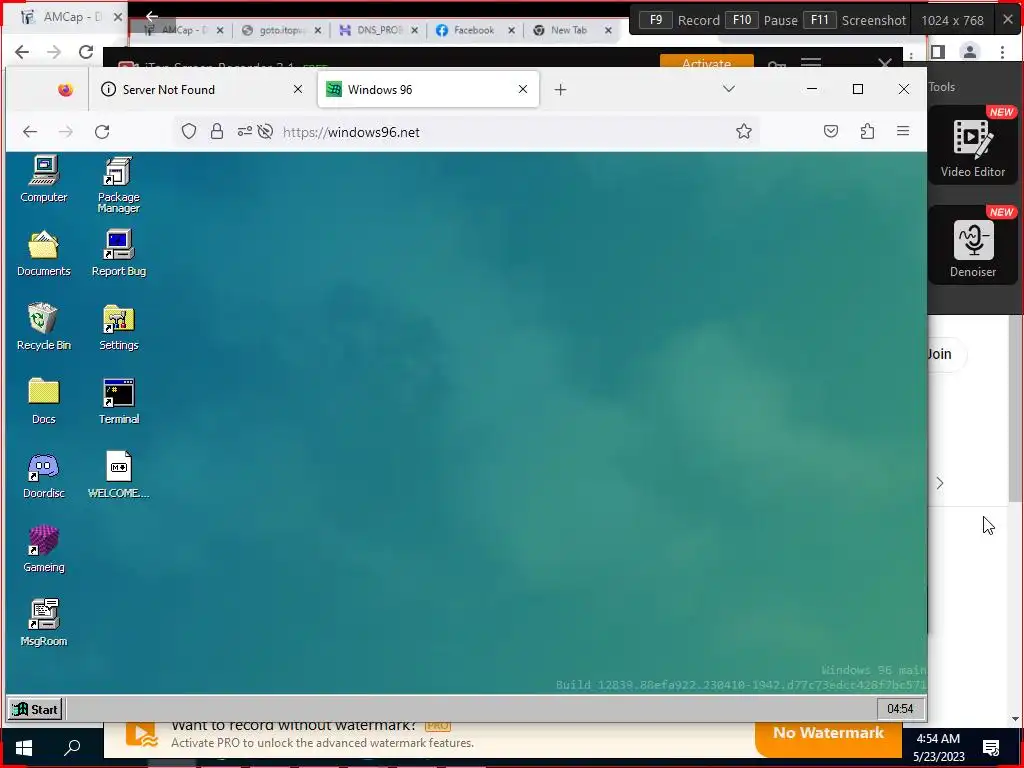The height and width of the screenshot is (768, 1024).
Task: Close the Server Not Found tab
Action: [x=298, y=89]
